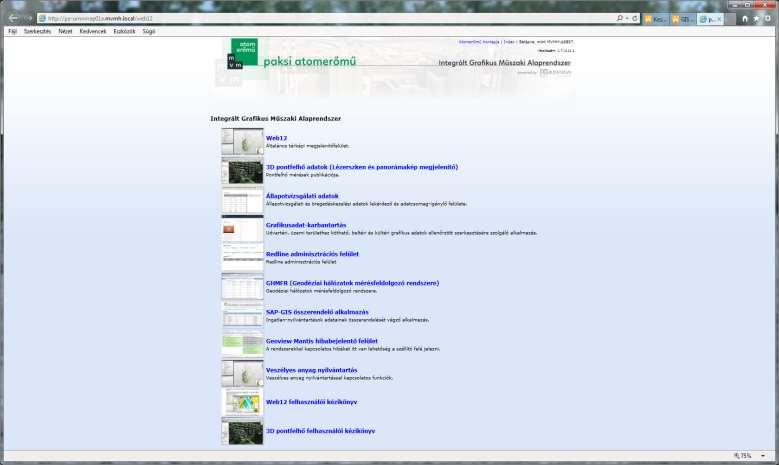The height and width of the screenshot is (465, 779).
Task: Click the thumbnail beside Web12 felhasználói kézikönyv
Action: 242,402
